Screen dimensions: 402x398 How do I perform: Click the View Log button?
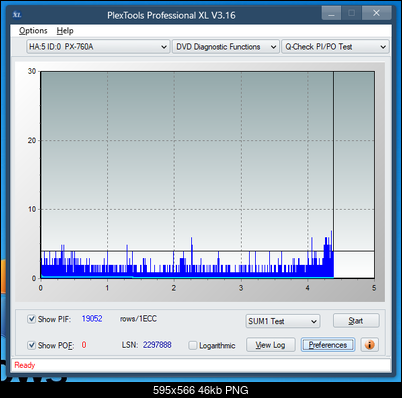coord(270,345)
